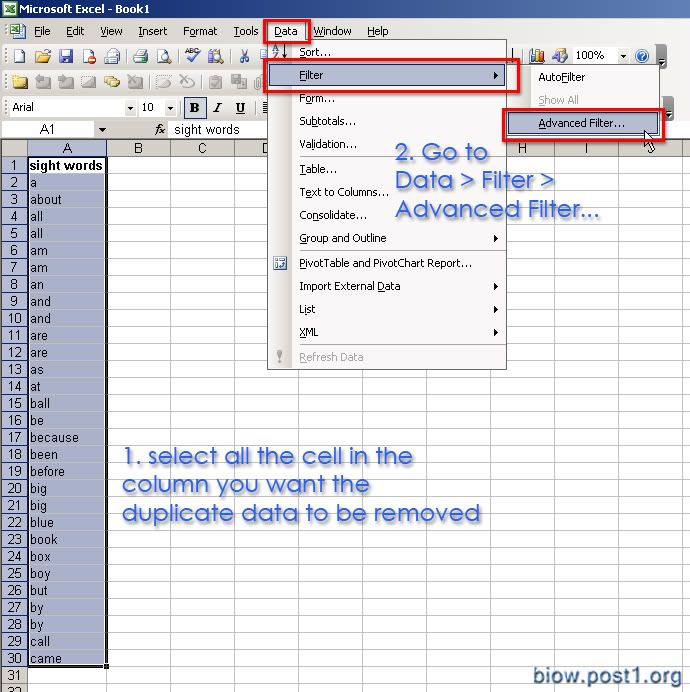Click the Name Box showing A1
Screen dimensions: 690x692
pos(48,129)
